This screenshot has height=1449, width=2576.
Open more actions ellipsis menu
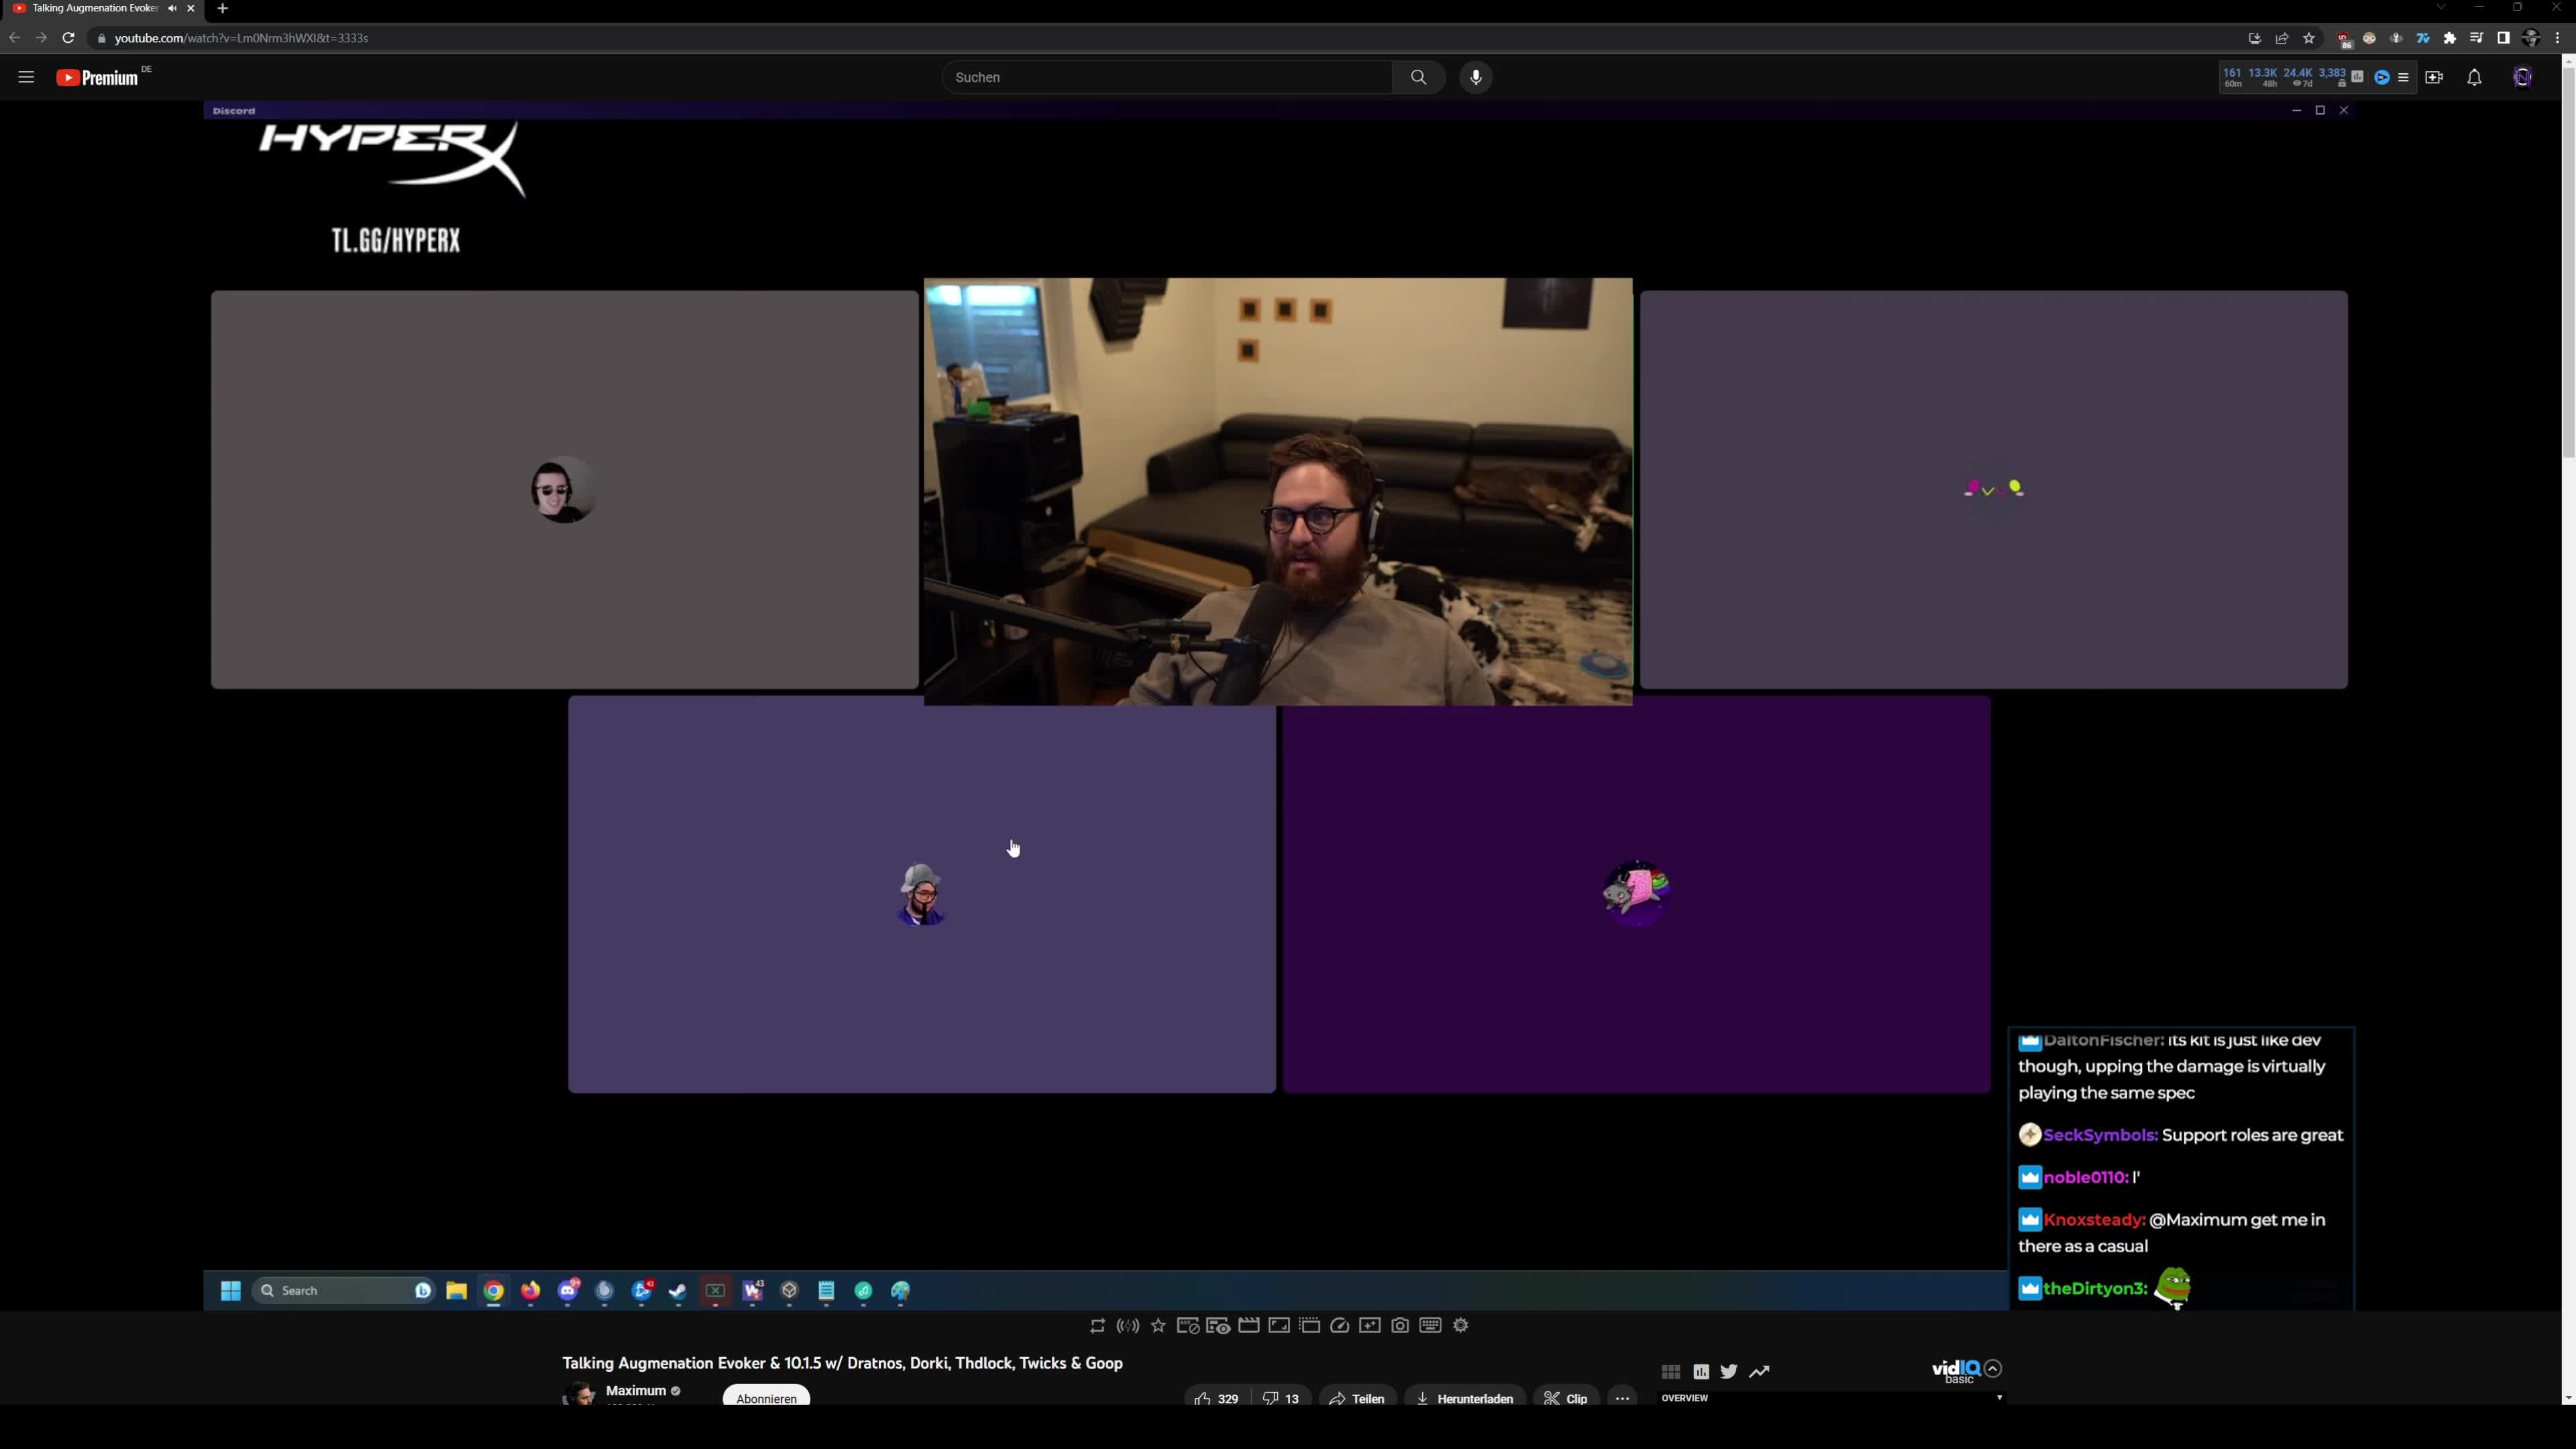(x=1622, y=1398)
